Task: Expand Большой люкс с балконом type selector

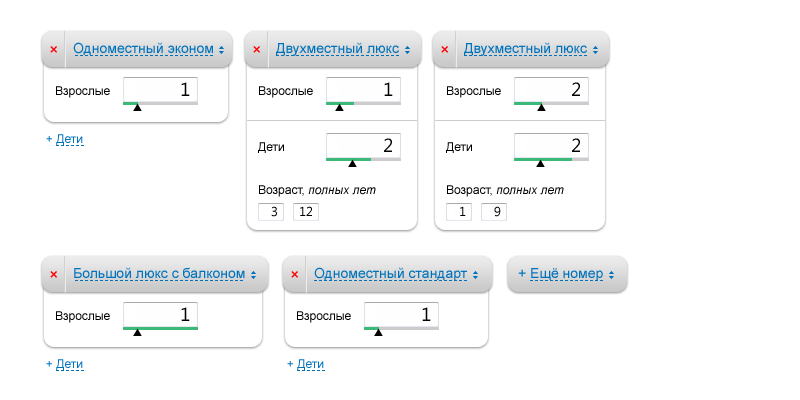Action: [x=164, y=274]
